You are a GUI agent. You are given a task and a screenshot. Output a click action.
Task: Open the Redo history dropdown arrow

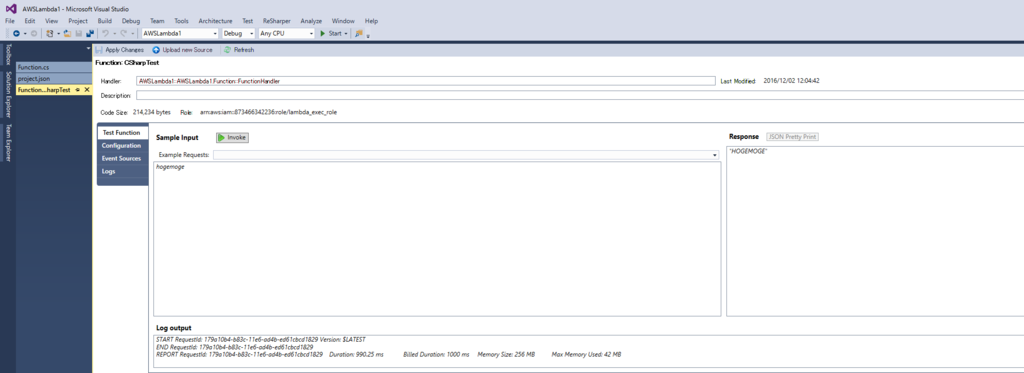click(x=133, y=33)
